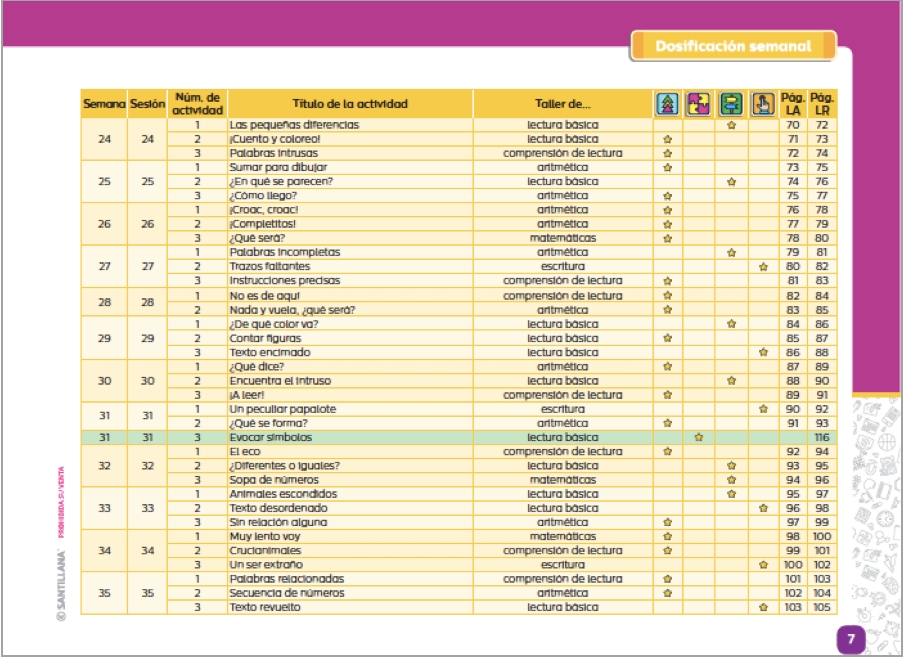Click the star in the Evocar símbolos row
Screen dimensions: 904x658
click(699, 437)
